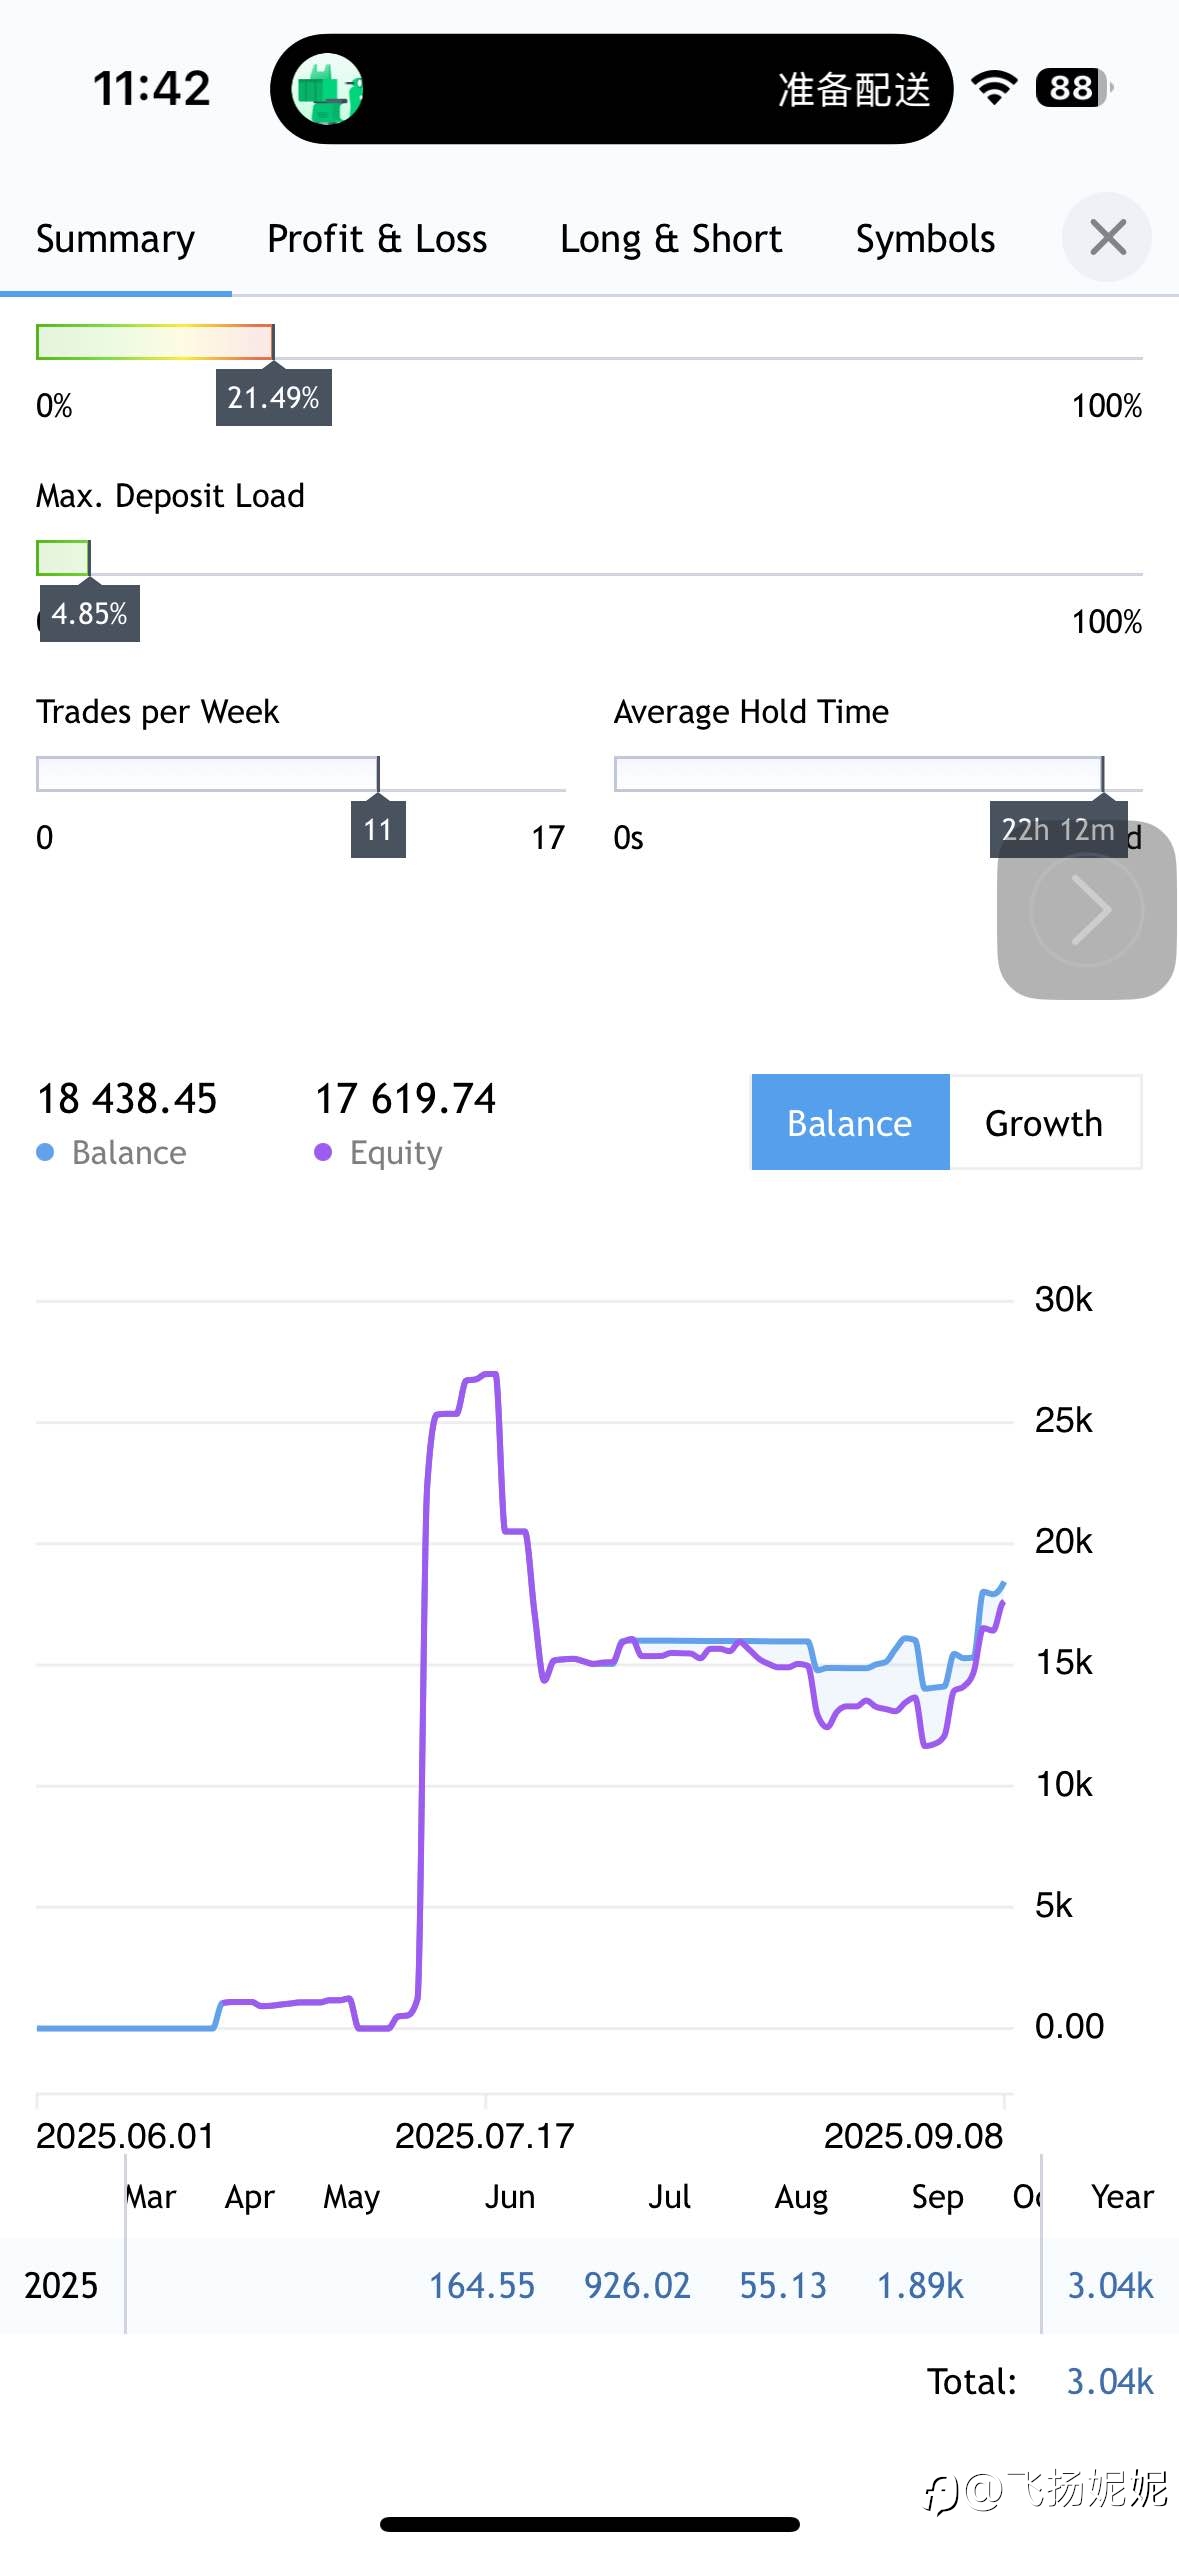Image resolution: width=1179 pixels, height=2556 pixels.
Task: Open the Long & Short tab
Action: [671, 239]
